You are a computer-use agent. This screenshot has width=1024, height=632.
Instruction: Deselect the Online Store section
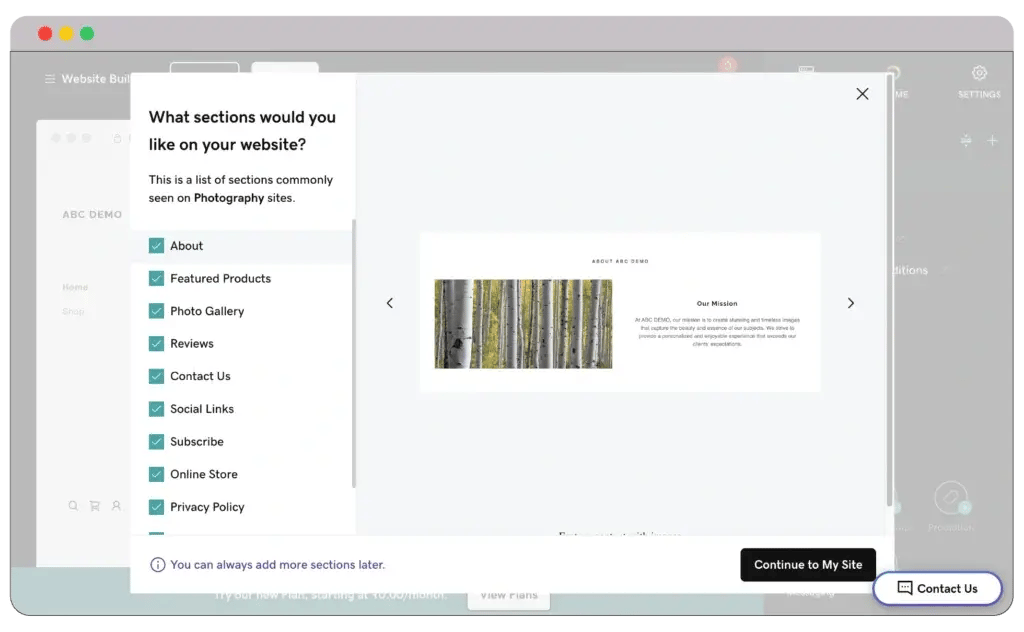(x=156, y=474)
